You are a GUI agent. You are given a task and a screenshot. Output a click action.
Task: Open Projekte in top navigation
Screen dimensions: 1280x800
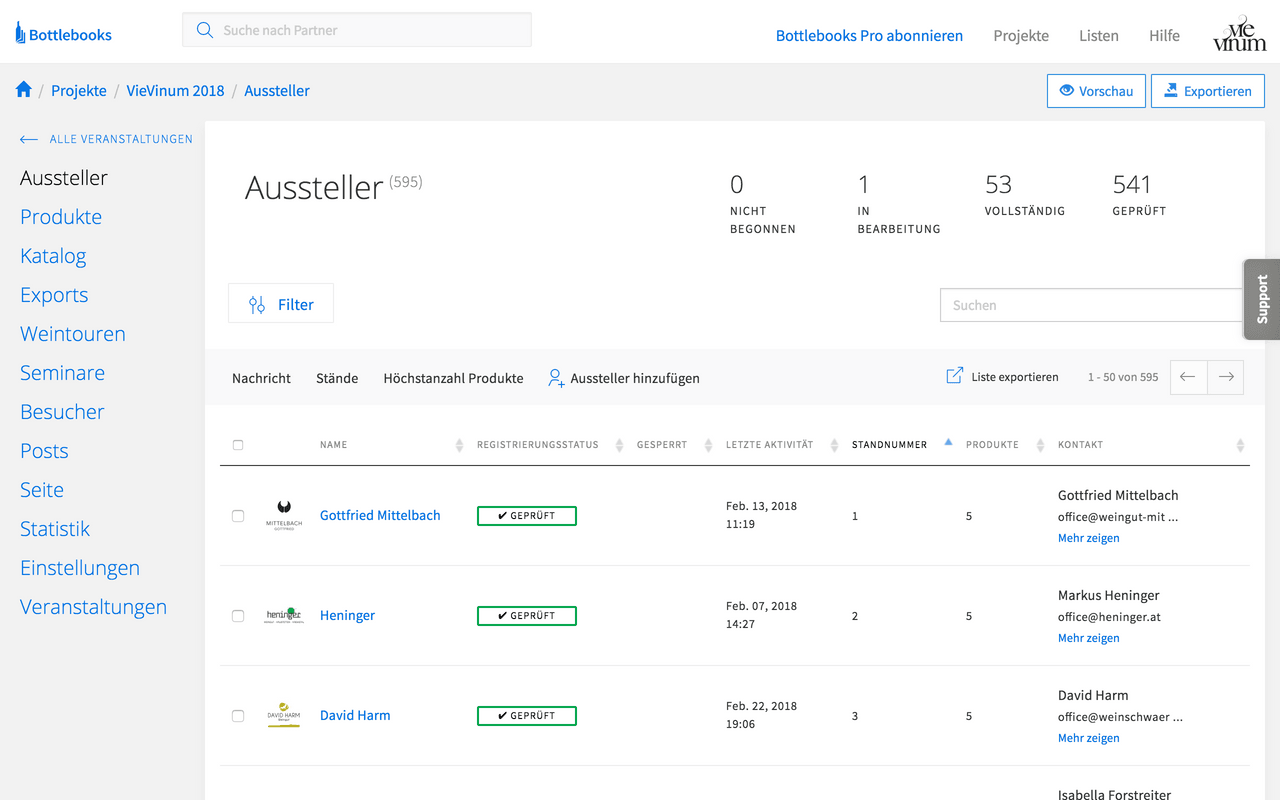coord(1021,35)
